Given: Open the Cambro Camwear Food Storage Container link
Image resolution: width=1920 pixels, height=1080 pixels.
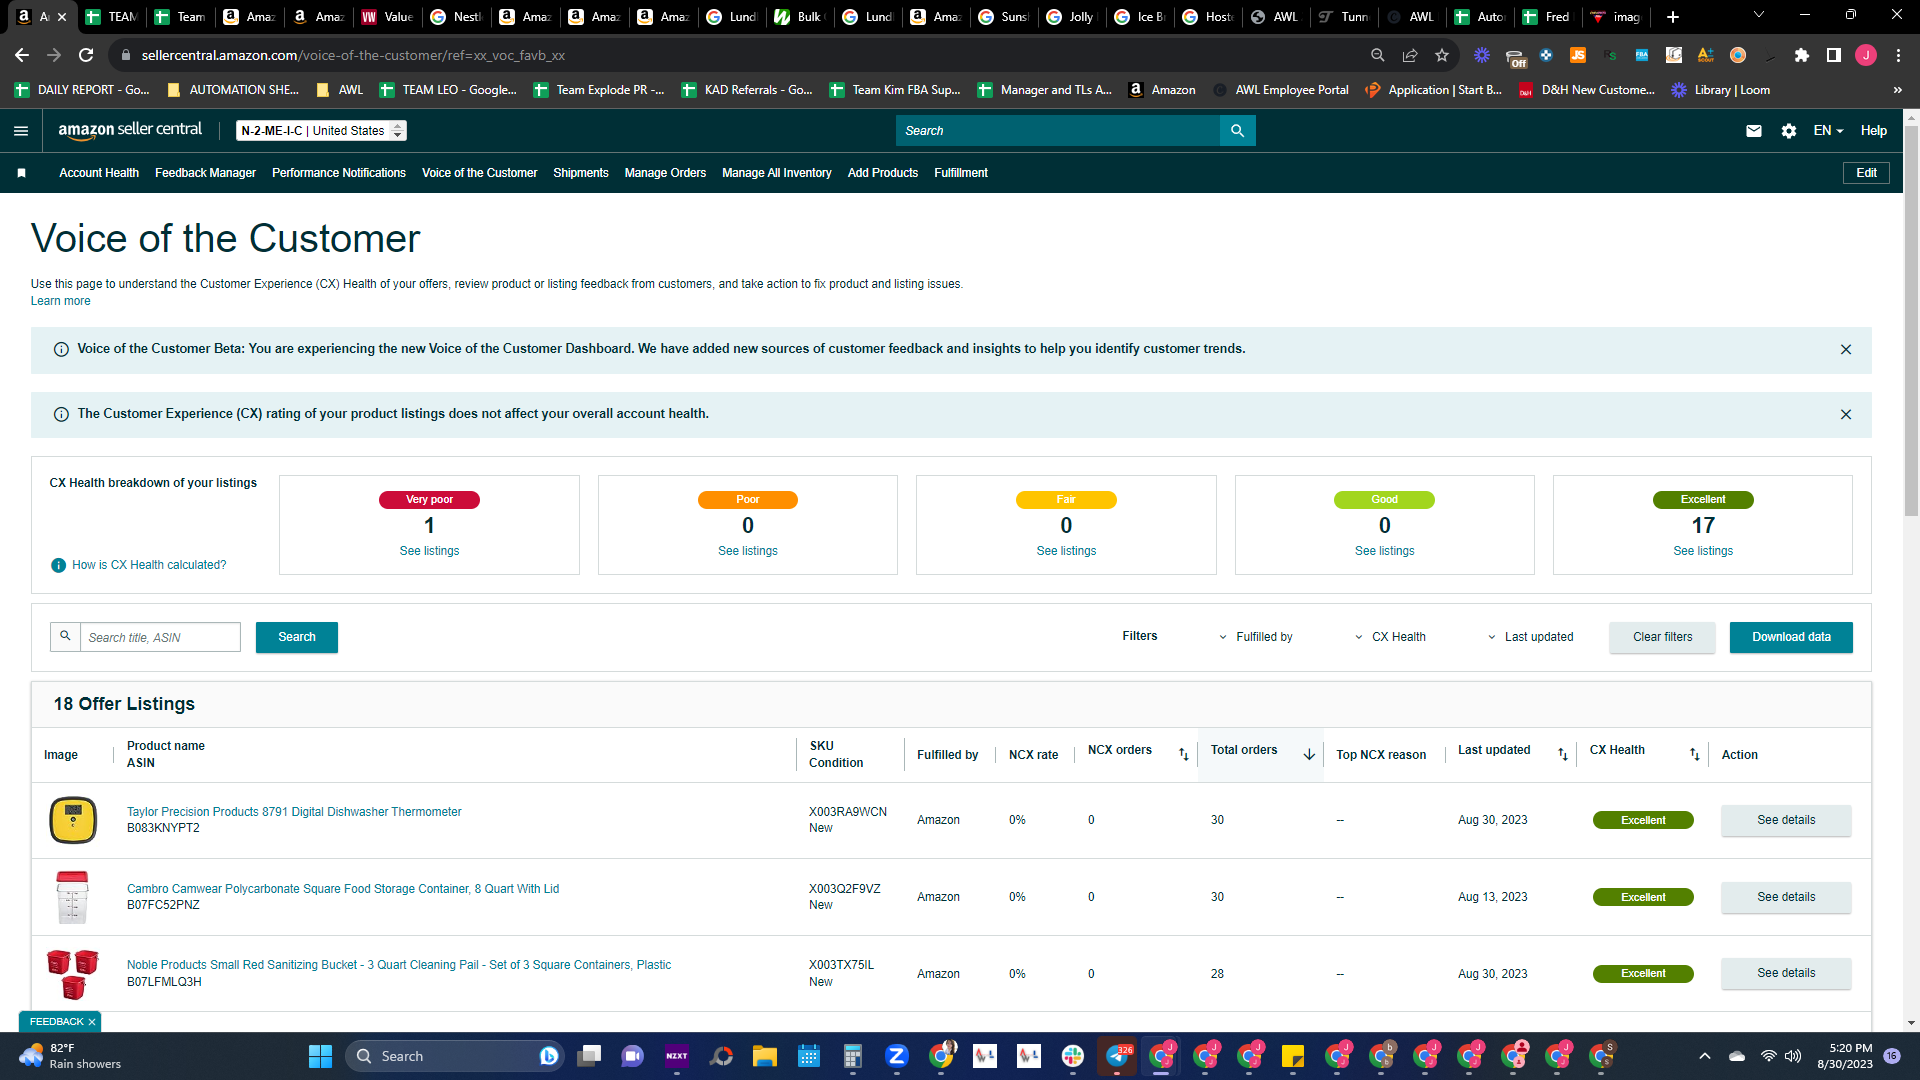Looking at the screenshot, I should 343,889.
